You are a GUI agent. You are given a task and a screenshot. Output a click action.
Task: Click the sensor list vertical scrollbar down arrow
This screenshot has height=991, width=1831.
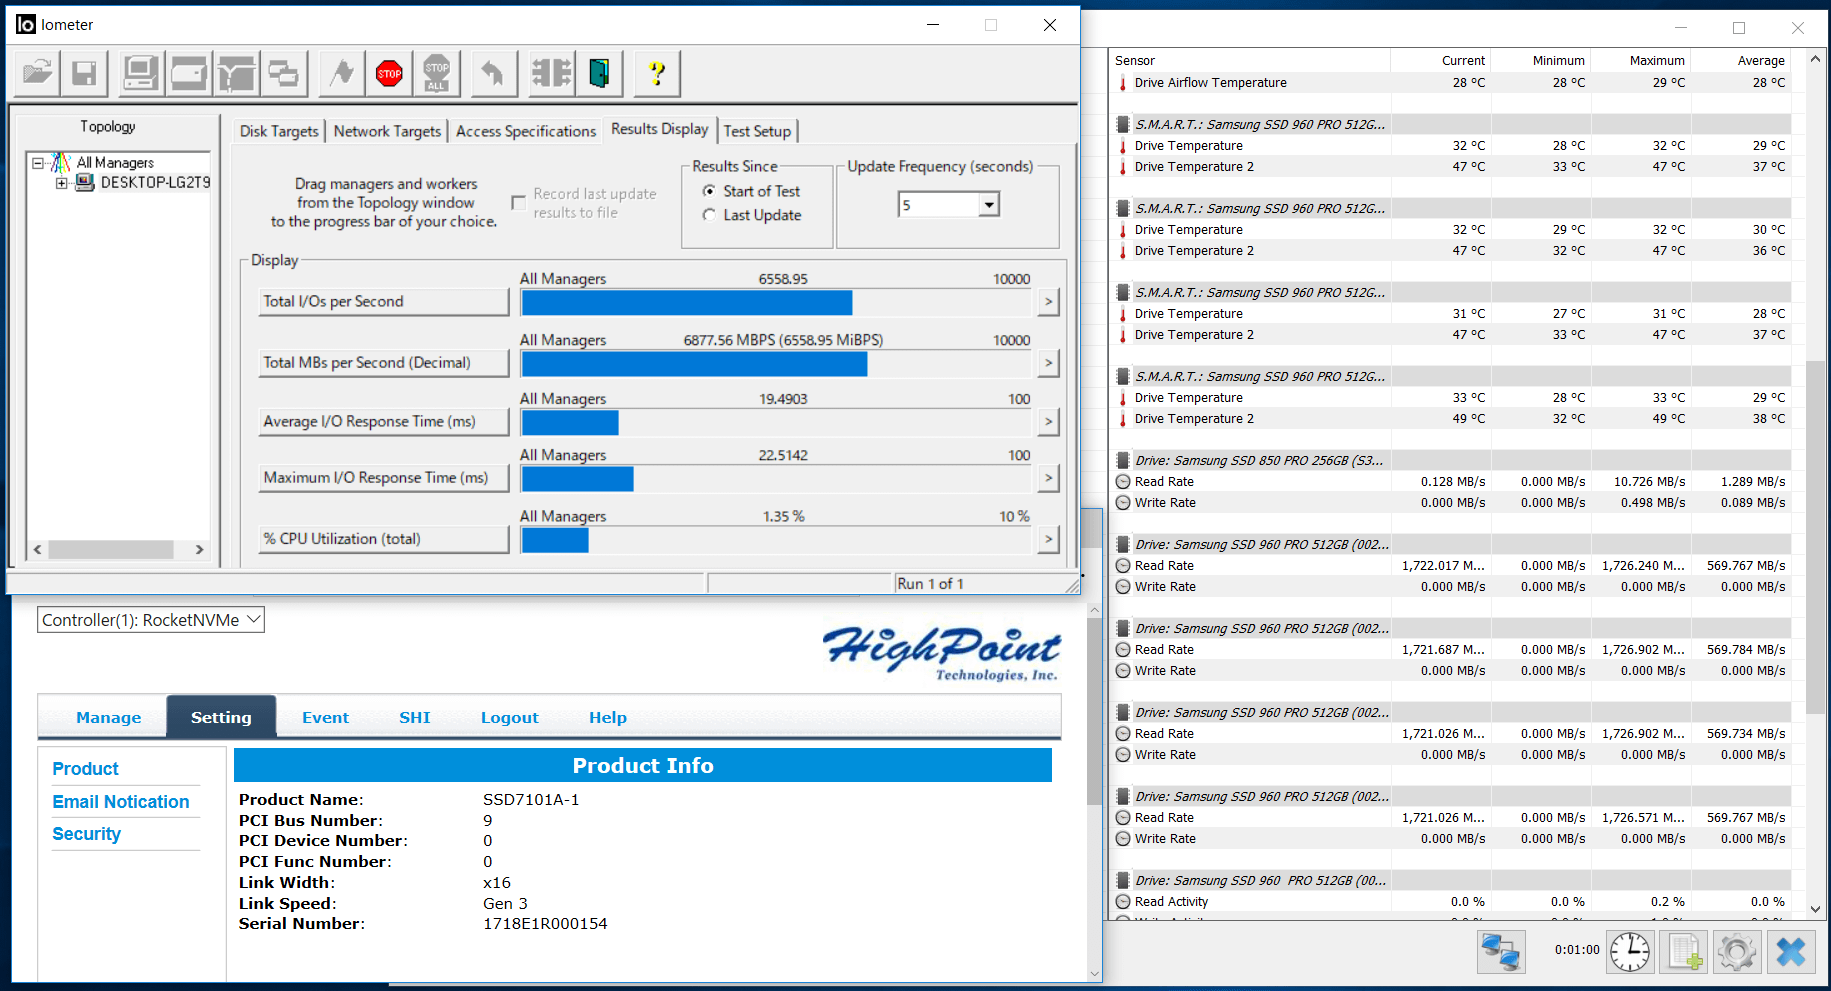pyautogui.click(x=1816, y=908)
